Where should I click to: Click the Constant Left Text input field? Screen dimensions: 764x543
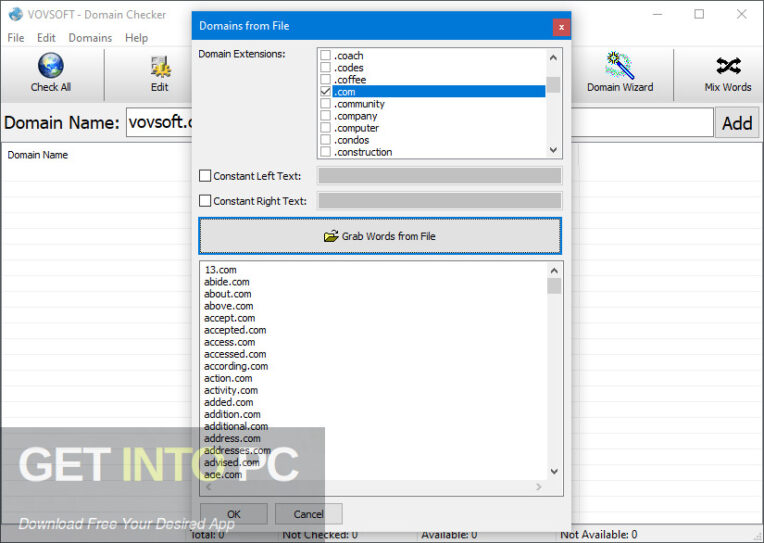click(439, 176)
